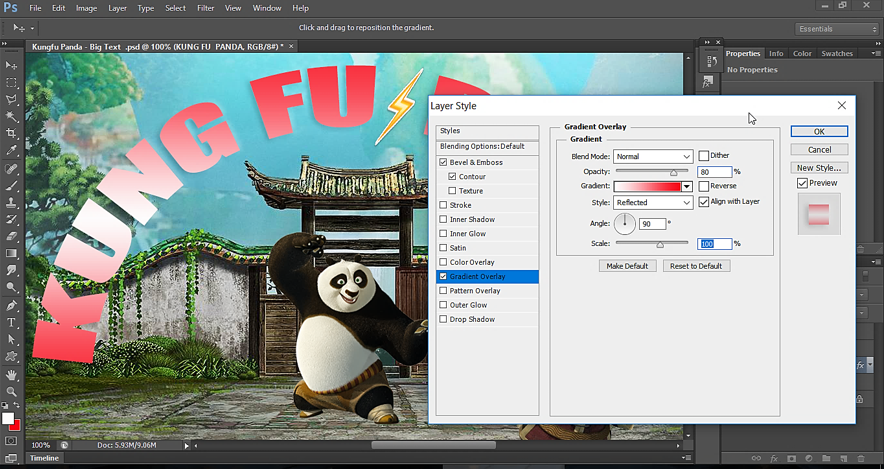The image size is (885, 469).
Task: Enable the Texture checkbox
Action: (452, 191)
